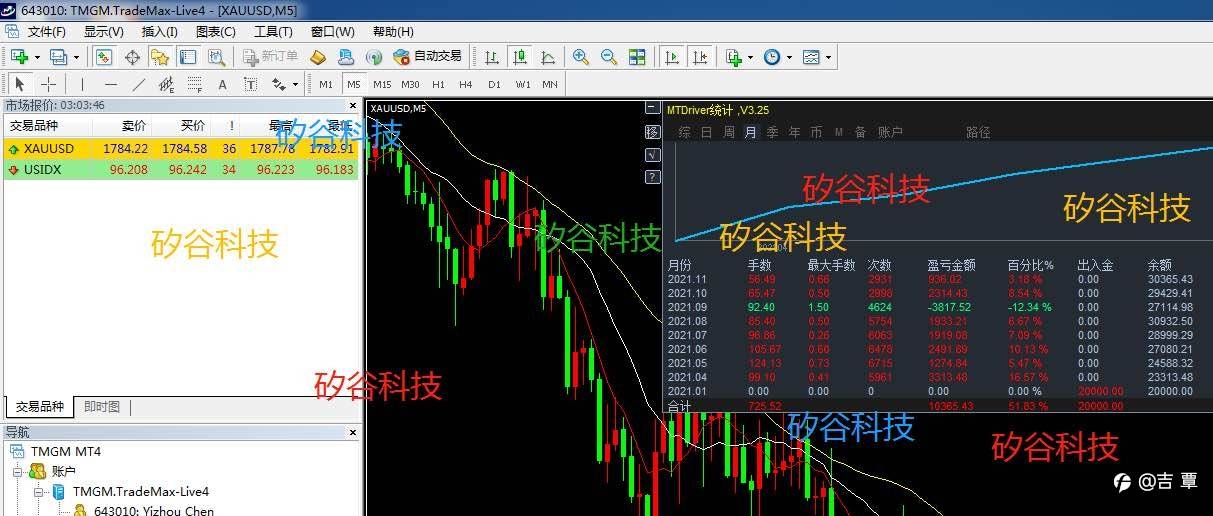Select the H4 timeframe button
Viewport: 1213px width, 516px height.
coord(466,84)
